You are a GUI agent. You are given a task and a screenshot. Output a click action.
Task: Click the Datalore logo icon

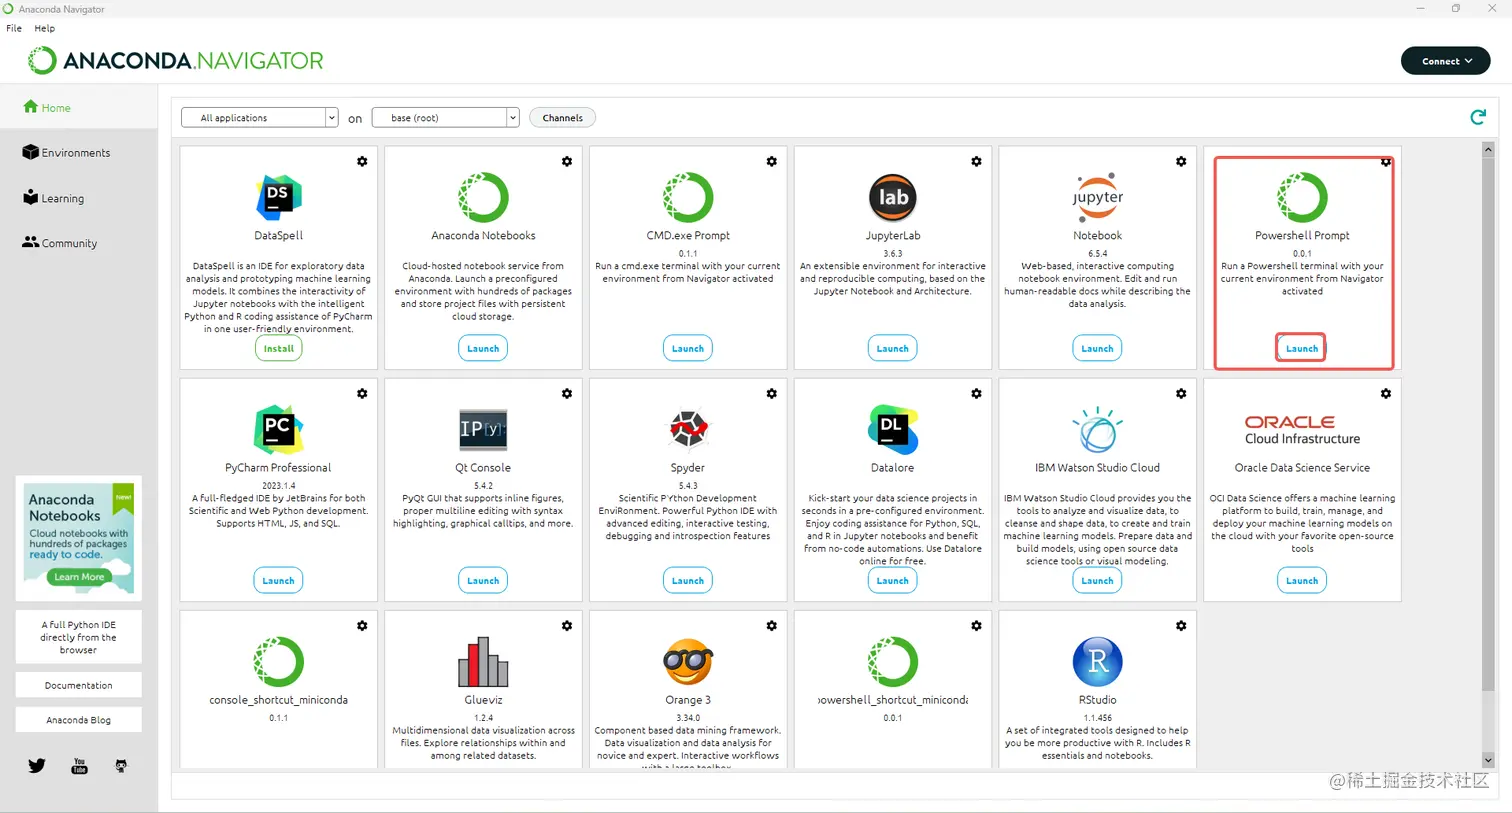892,429
